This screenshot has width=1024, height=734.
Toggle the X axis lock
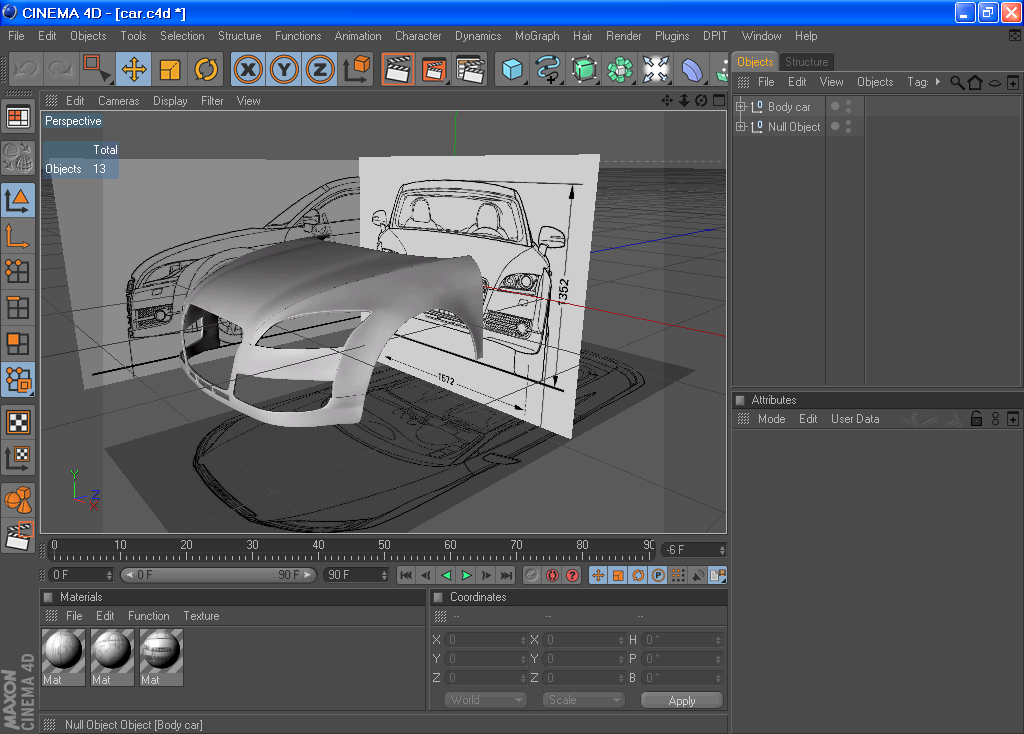coord(248,69)
